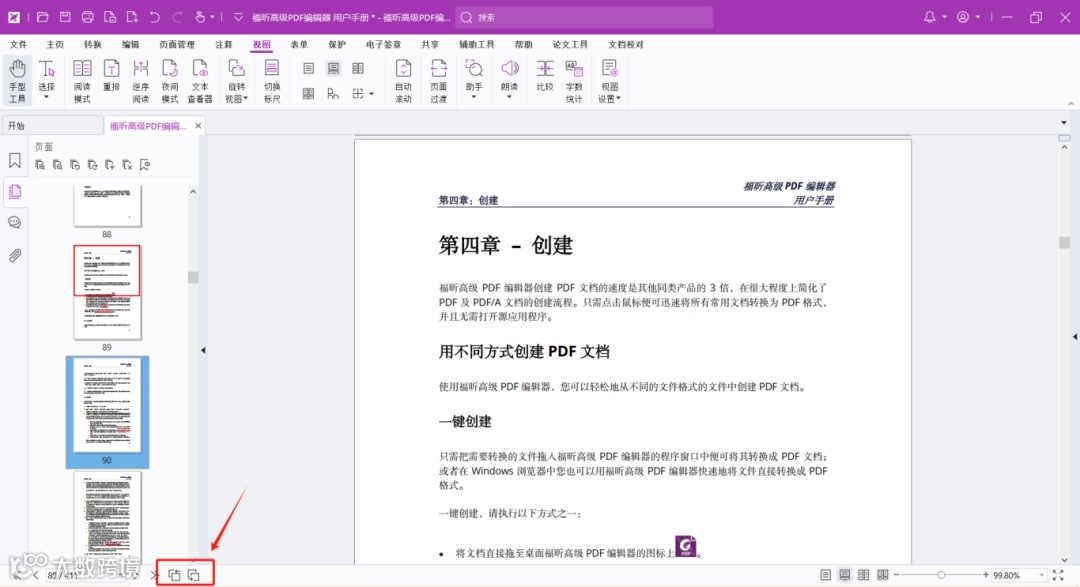Click the zoom out minus button
The width and height of the screenshot is (1080, 587).
click(x=896, y=575)
